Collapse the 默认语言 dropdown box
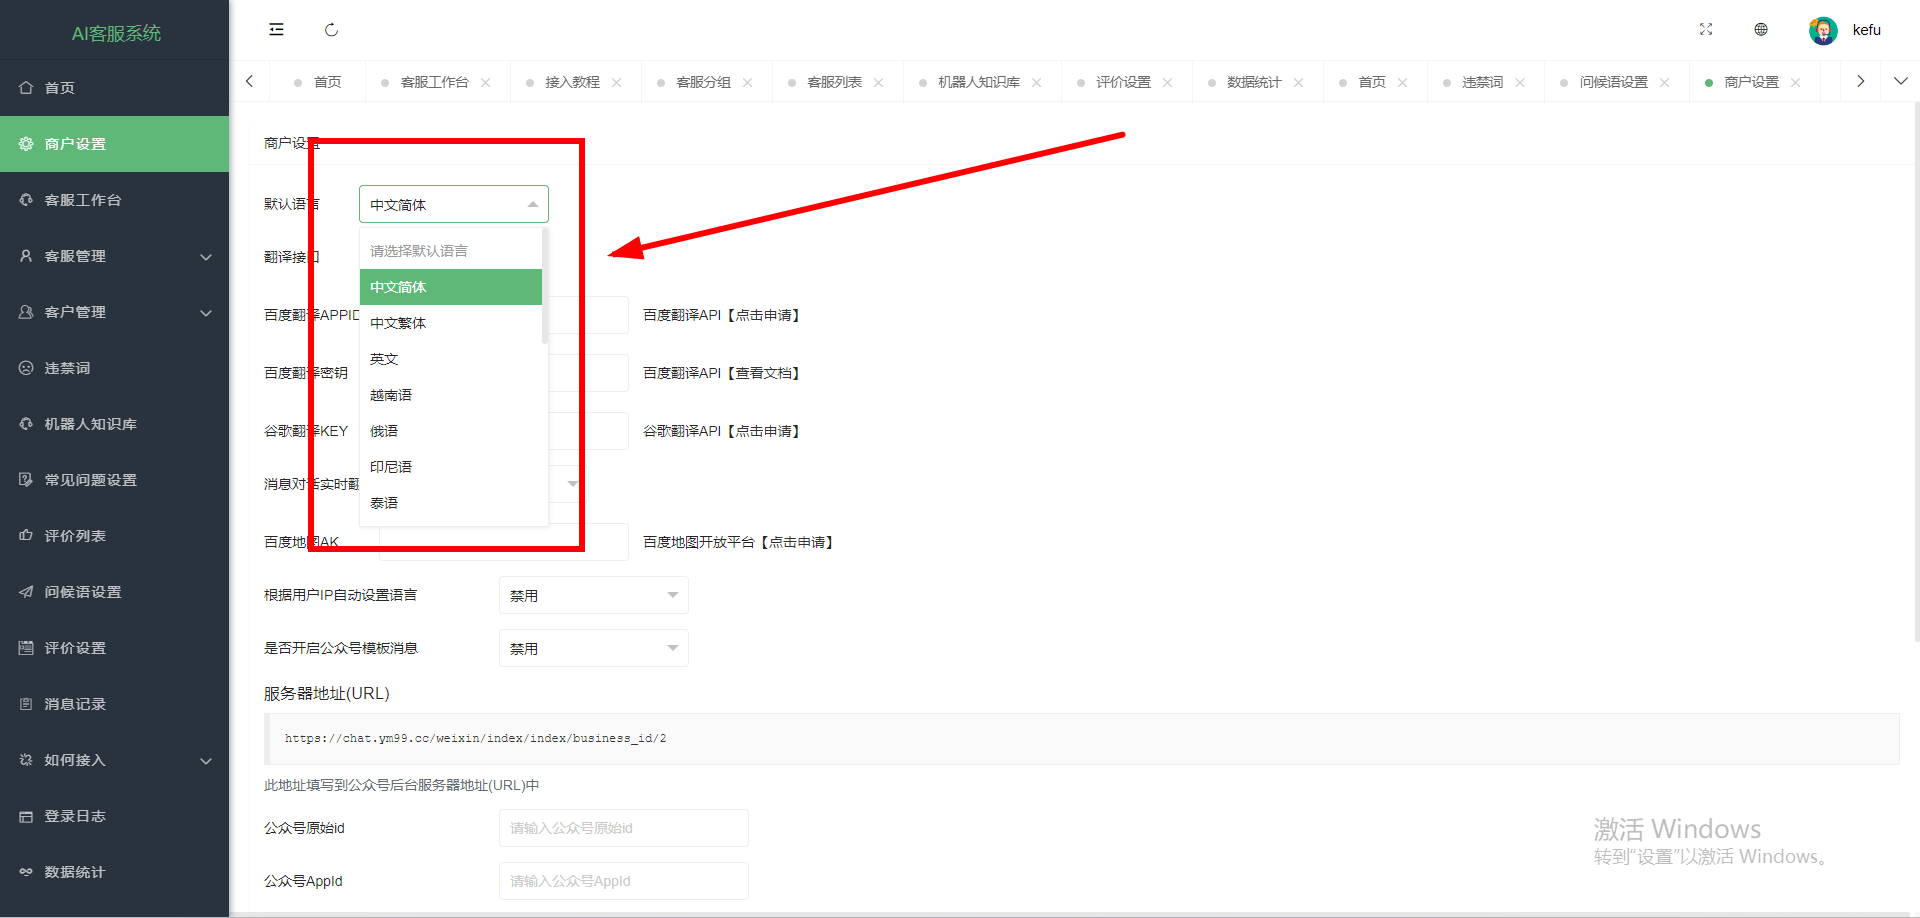The image size is (1920, 918). pyautogui.click(x=454, y=204)
